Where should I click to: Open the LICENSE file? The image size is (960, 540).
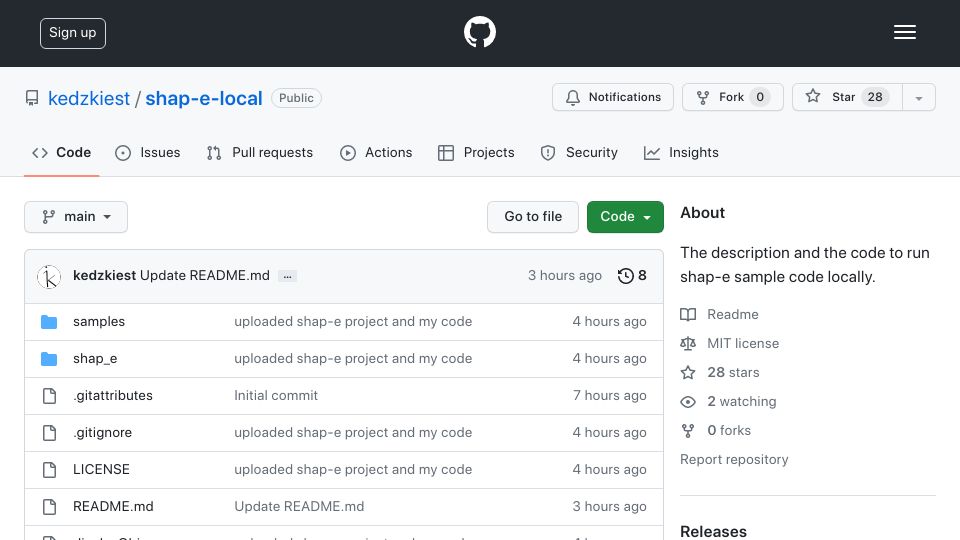(101, 469)
